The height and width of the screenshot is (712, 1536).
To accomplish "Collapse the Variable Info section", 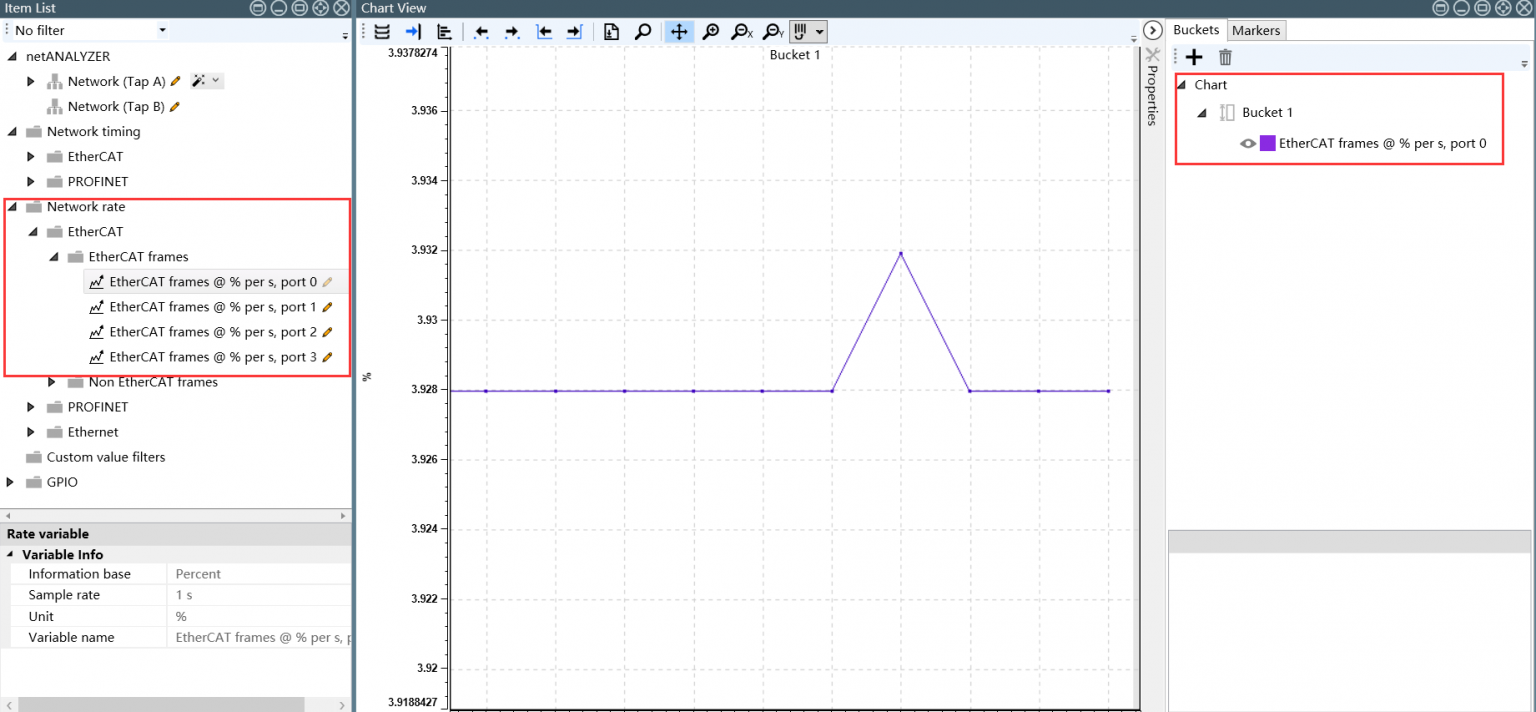I will click(10, 554).
